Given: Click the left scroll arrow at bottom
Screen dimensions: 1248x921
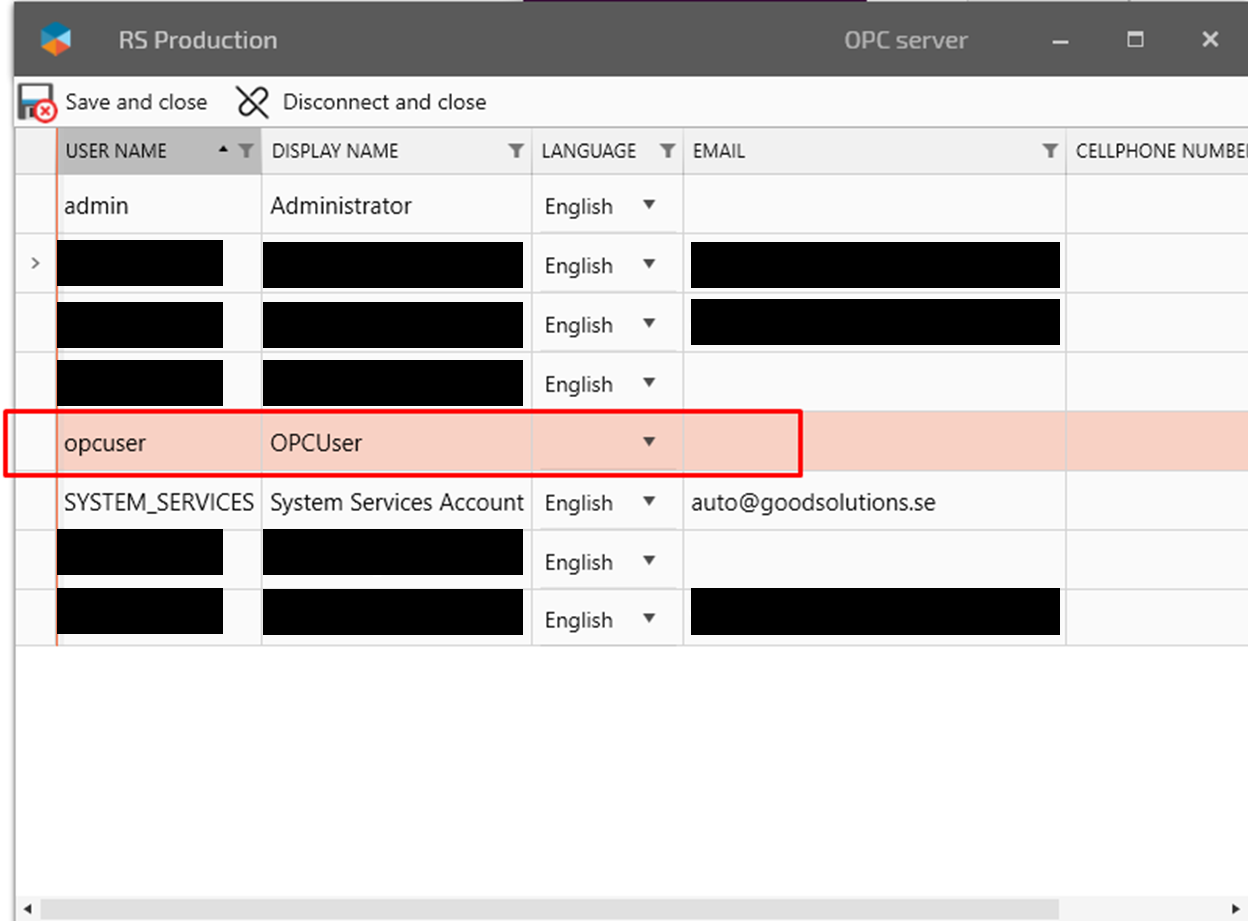Looking at the screenshot, I should coord(26,910).
